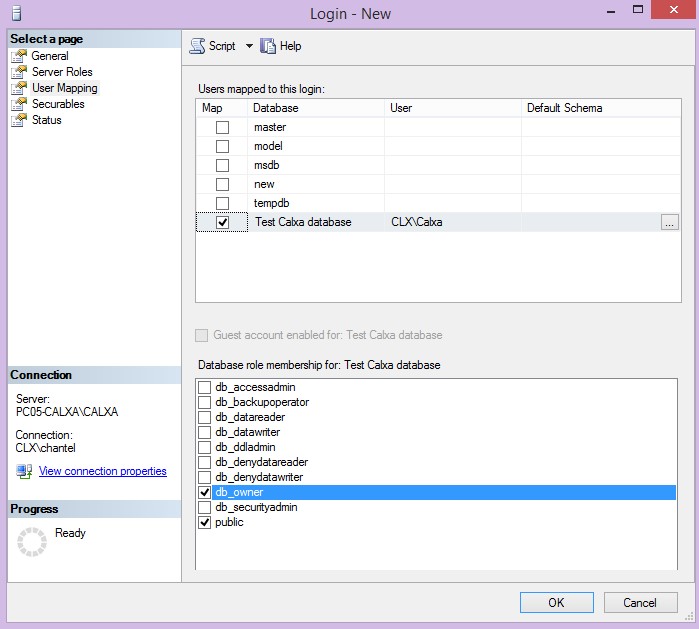
Task: Check the Map box for msdb
Action: pyautogui.click(x=222, y=165)
